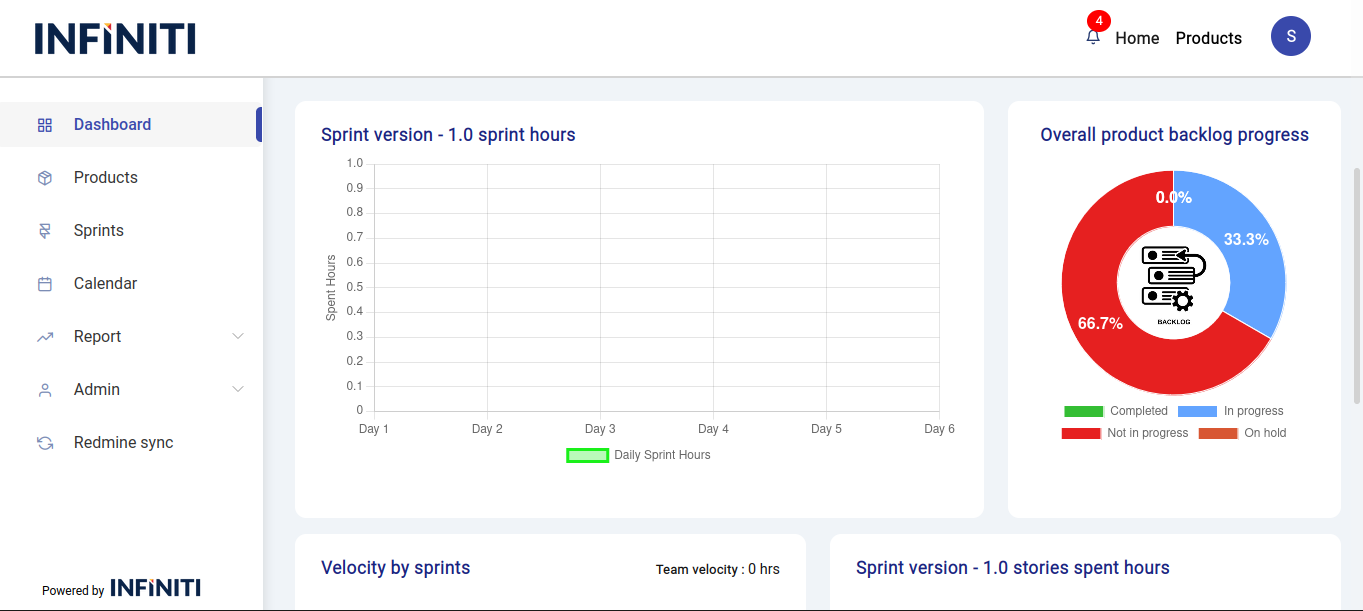Open Home in the top navigation
This screenshot has height=611, width=1363.
(1137, 38)
